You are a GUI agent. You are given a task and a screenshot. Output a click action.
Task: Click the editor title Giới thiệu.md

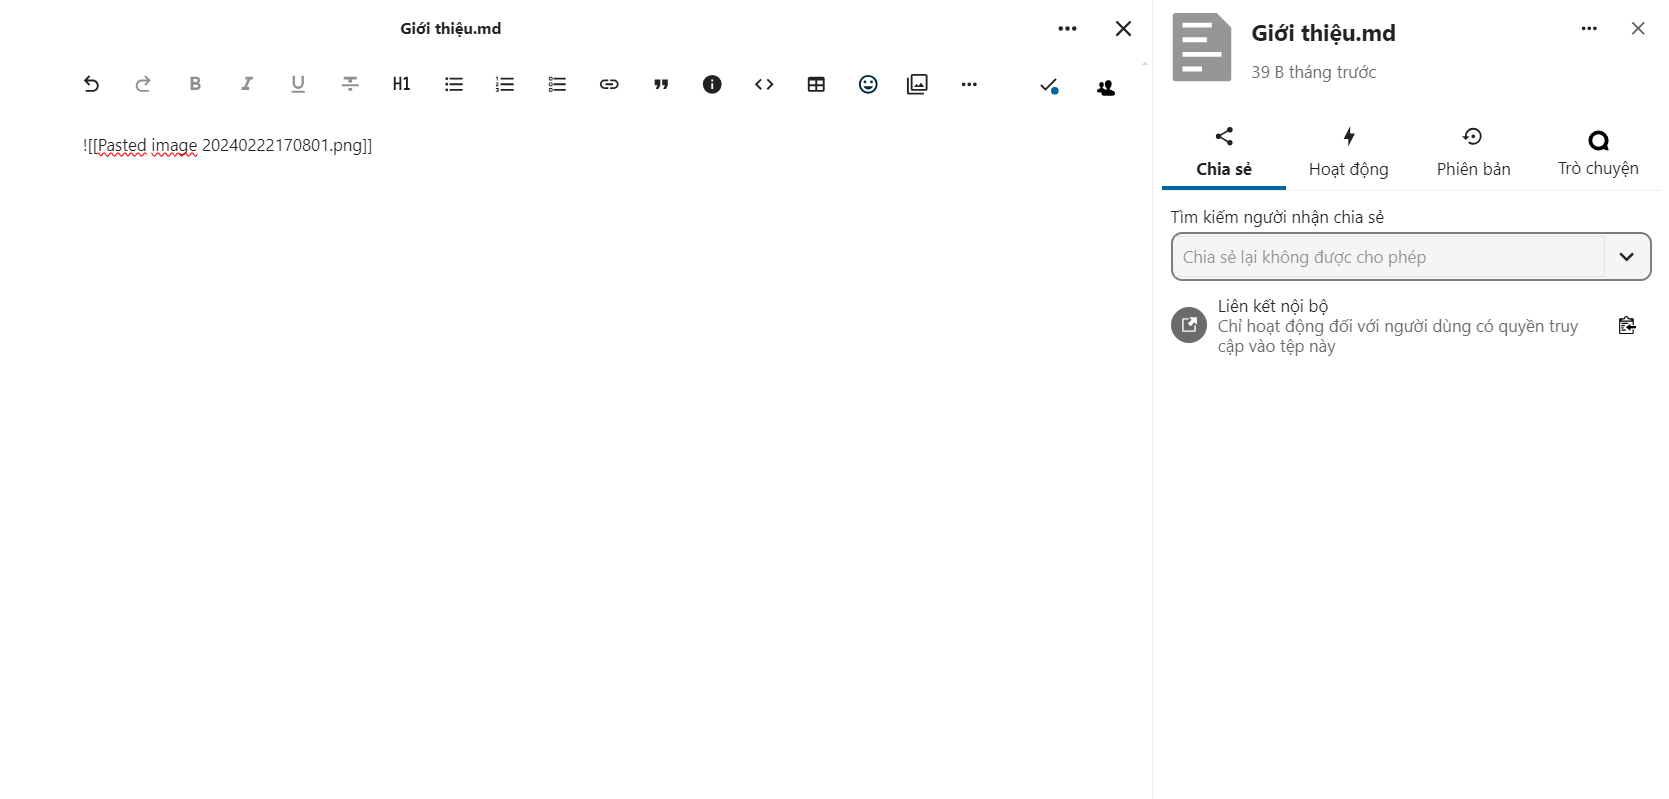(x=451, y=29)
